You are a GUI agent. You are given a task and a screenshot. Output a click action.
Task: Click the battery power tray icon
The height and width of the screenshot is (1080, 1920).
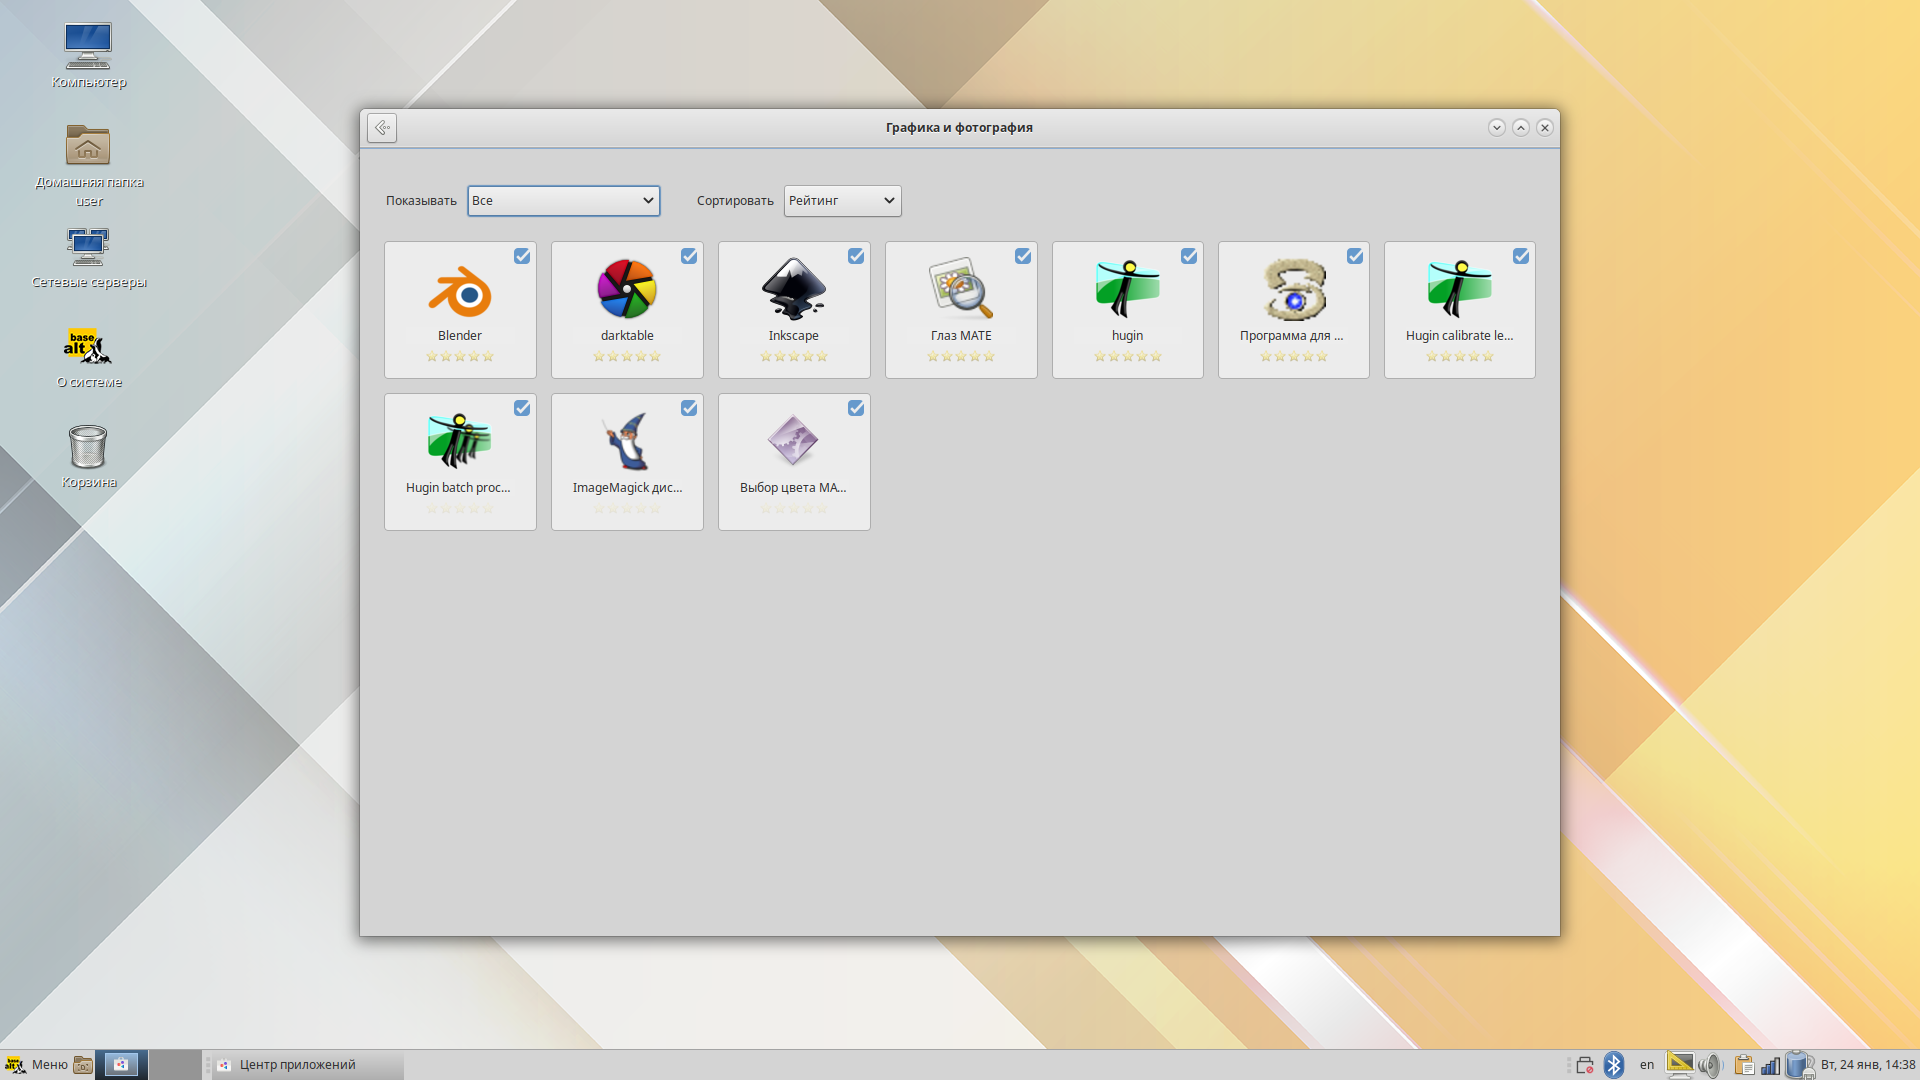point(1800,1065)
